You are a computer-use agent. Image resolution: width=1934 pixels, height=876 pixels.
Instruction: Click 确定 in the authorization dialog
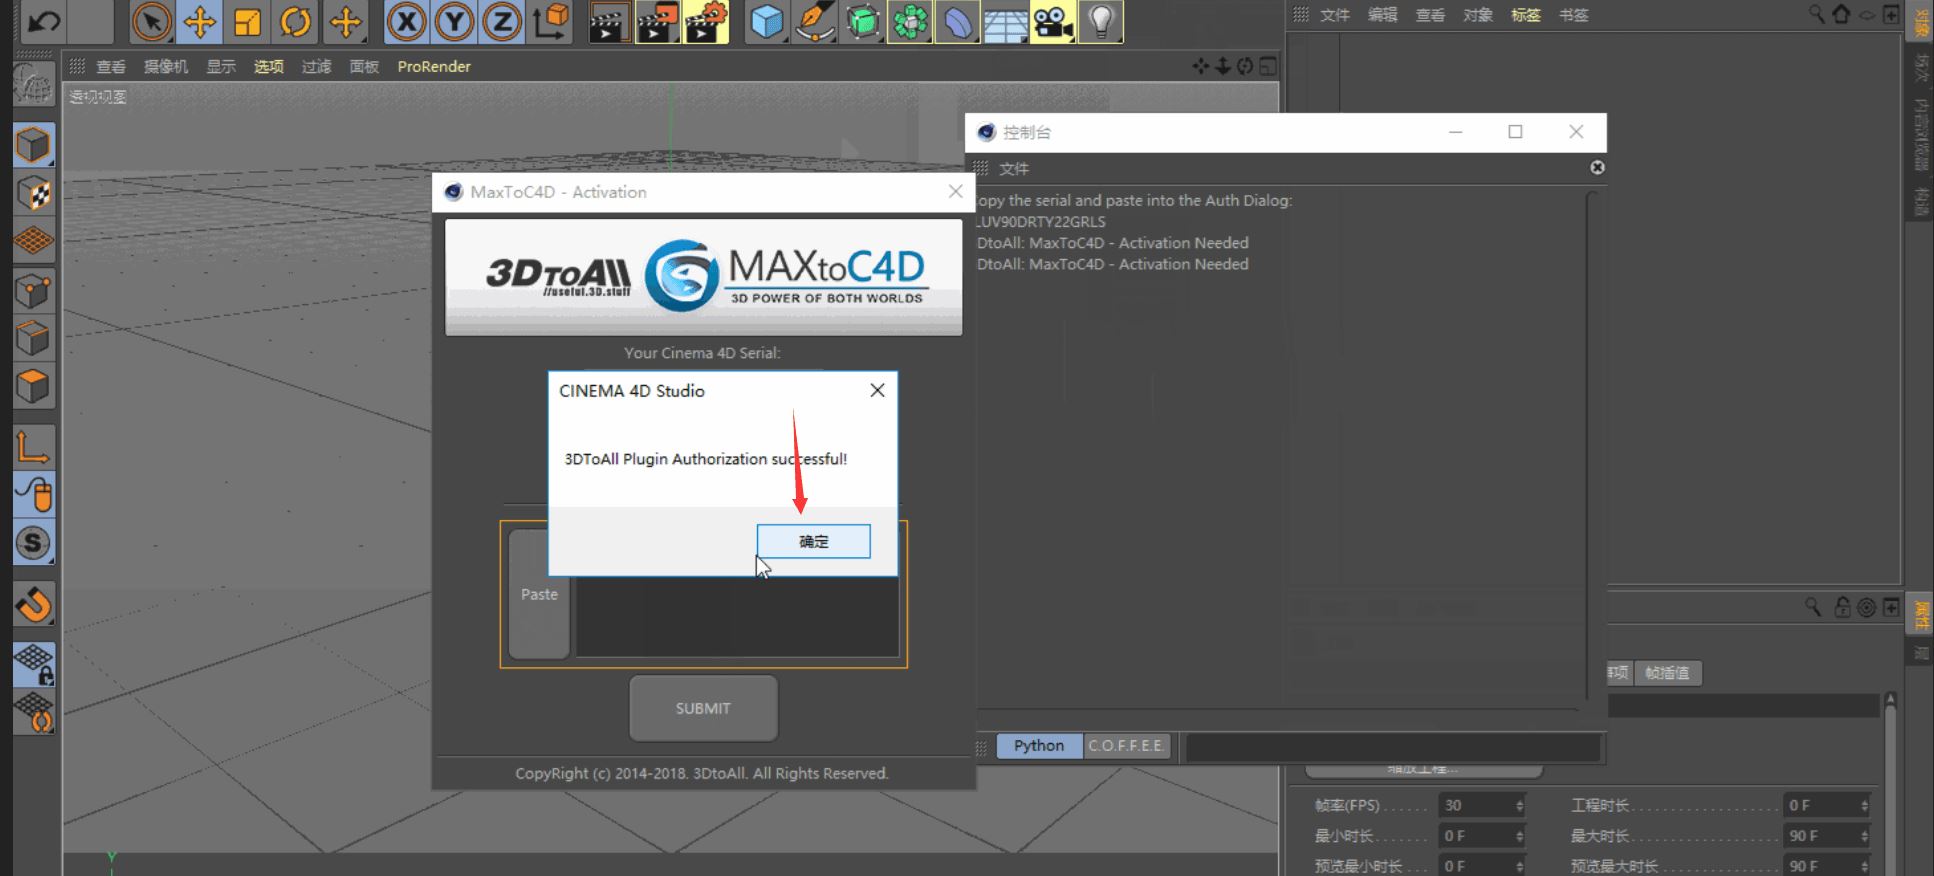[814, 541]
